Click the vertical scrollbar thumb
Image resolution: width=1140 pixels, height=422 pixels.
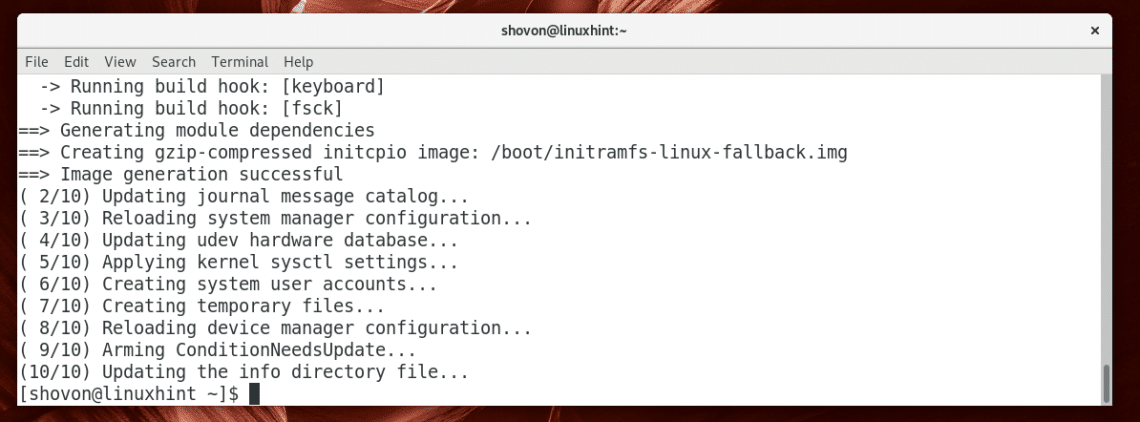click(x=1105, y=383)
